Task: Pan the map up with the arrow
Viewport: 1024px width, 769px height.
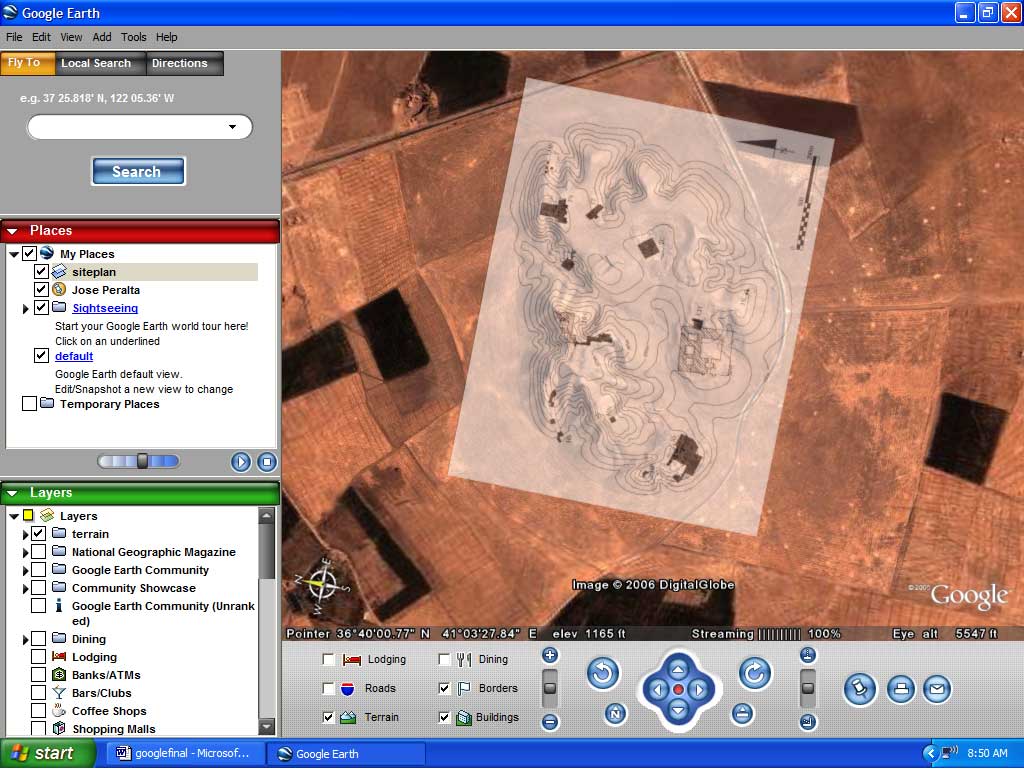Action: pyautogui.click(x=678, y=669)
